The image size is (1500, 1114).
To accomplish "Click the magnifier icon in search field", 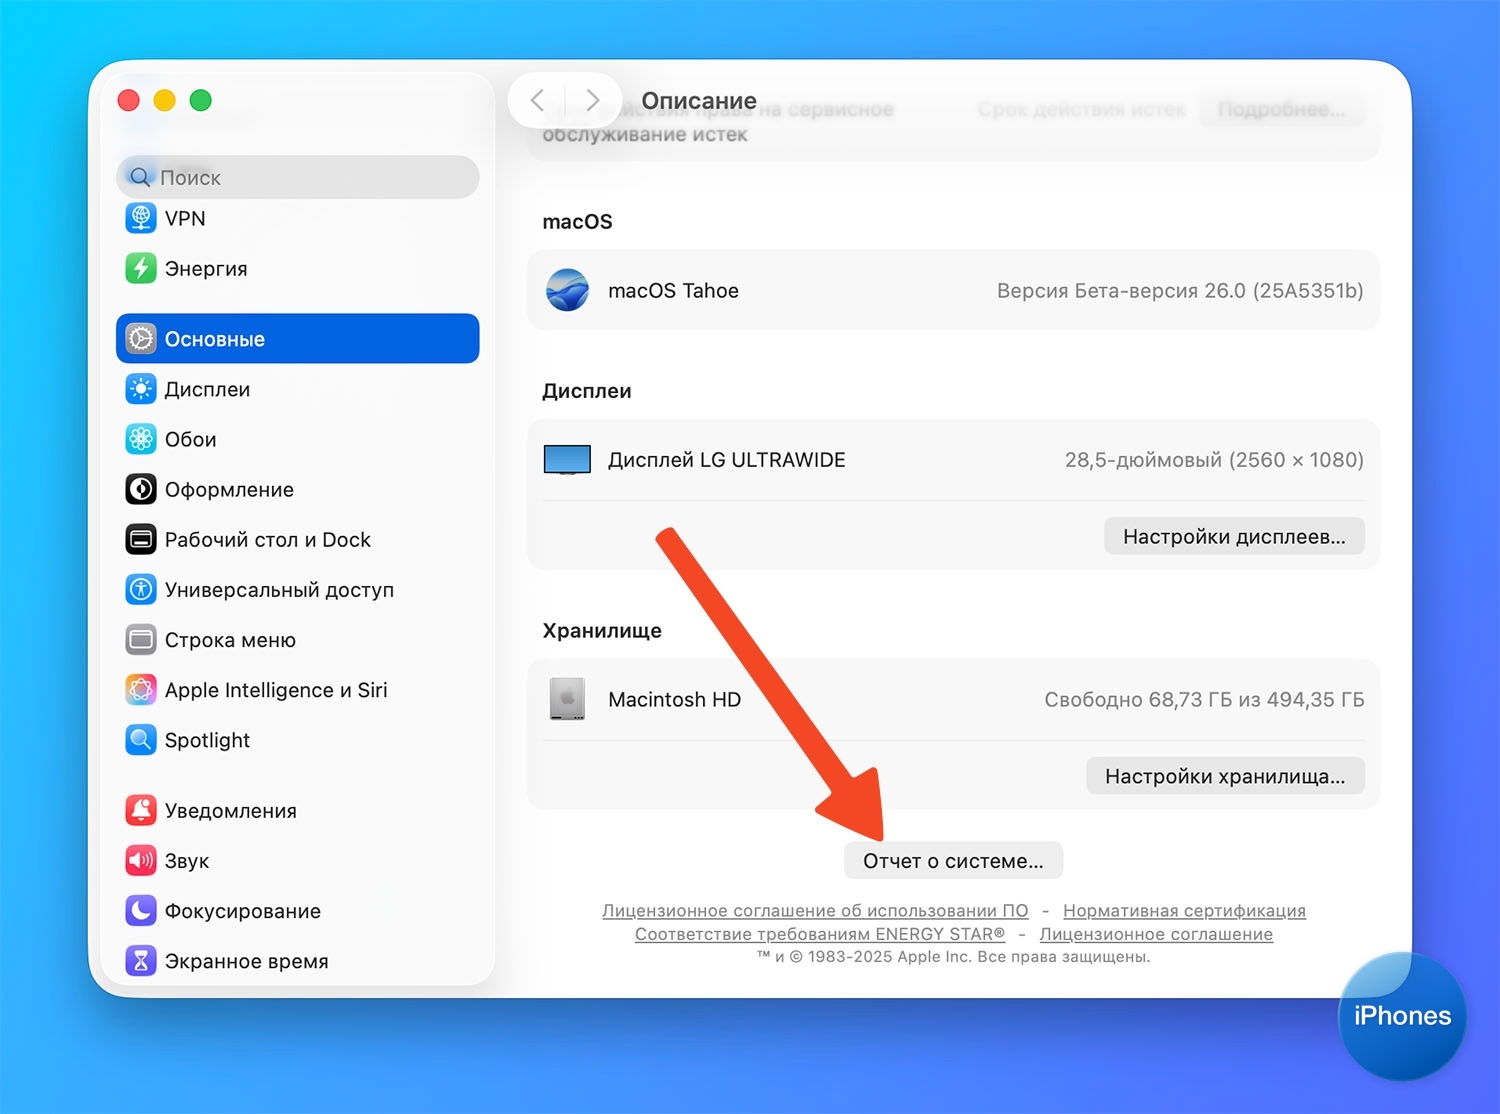I will tap(140, 177).
